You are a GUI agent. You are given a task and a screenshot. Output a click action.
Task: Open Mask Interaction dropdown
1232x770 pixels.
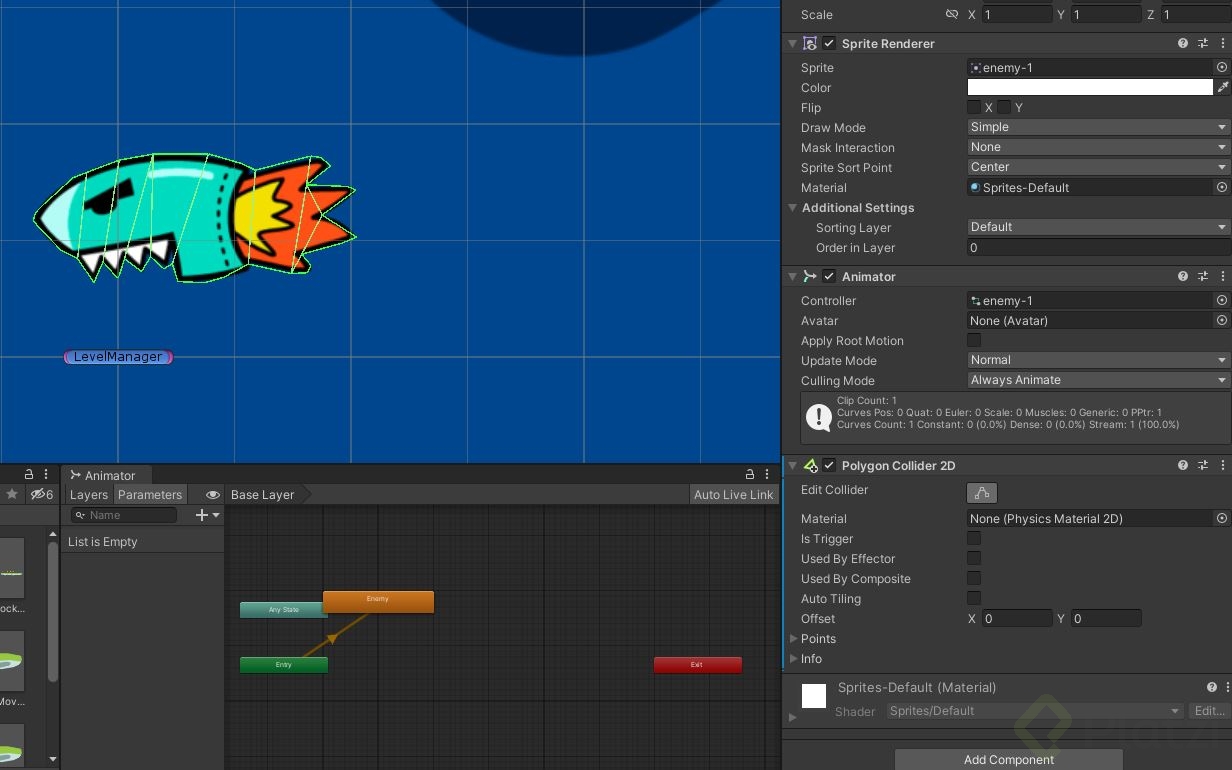(x=1098, y=147)
